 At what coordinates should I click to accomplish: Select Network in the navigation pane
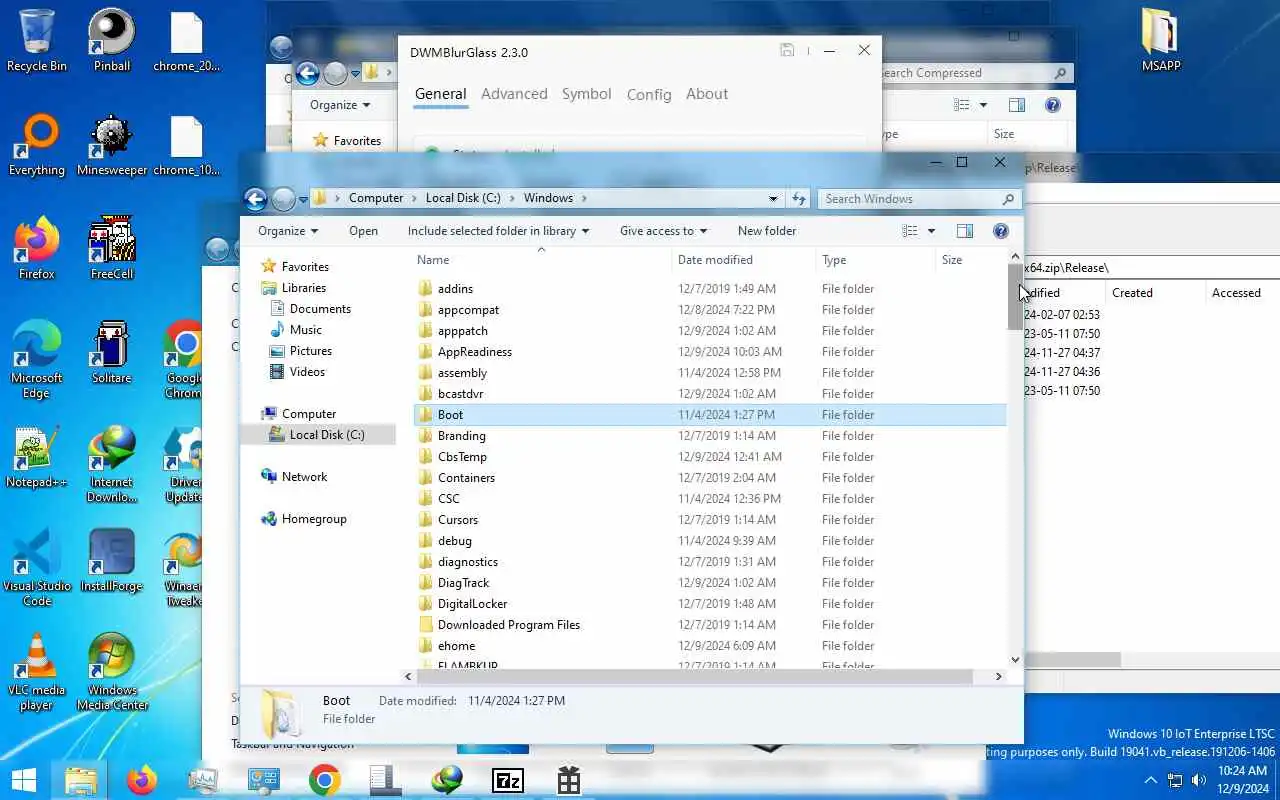coord(304,477)
